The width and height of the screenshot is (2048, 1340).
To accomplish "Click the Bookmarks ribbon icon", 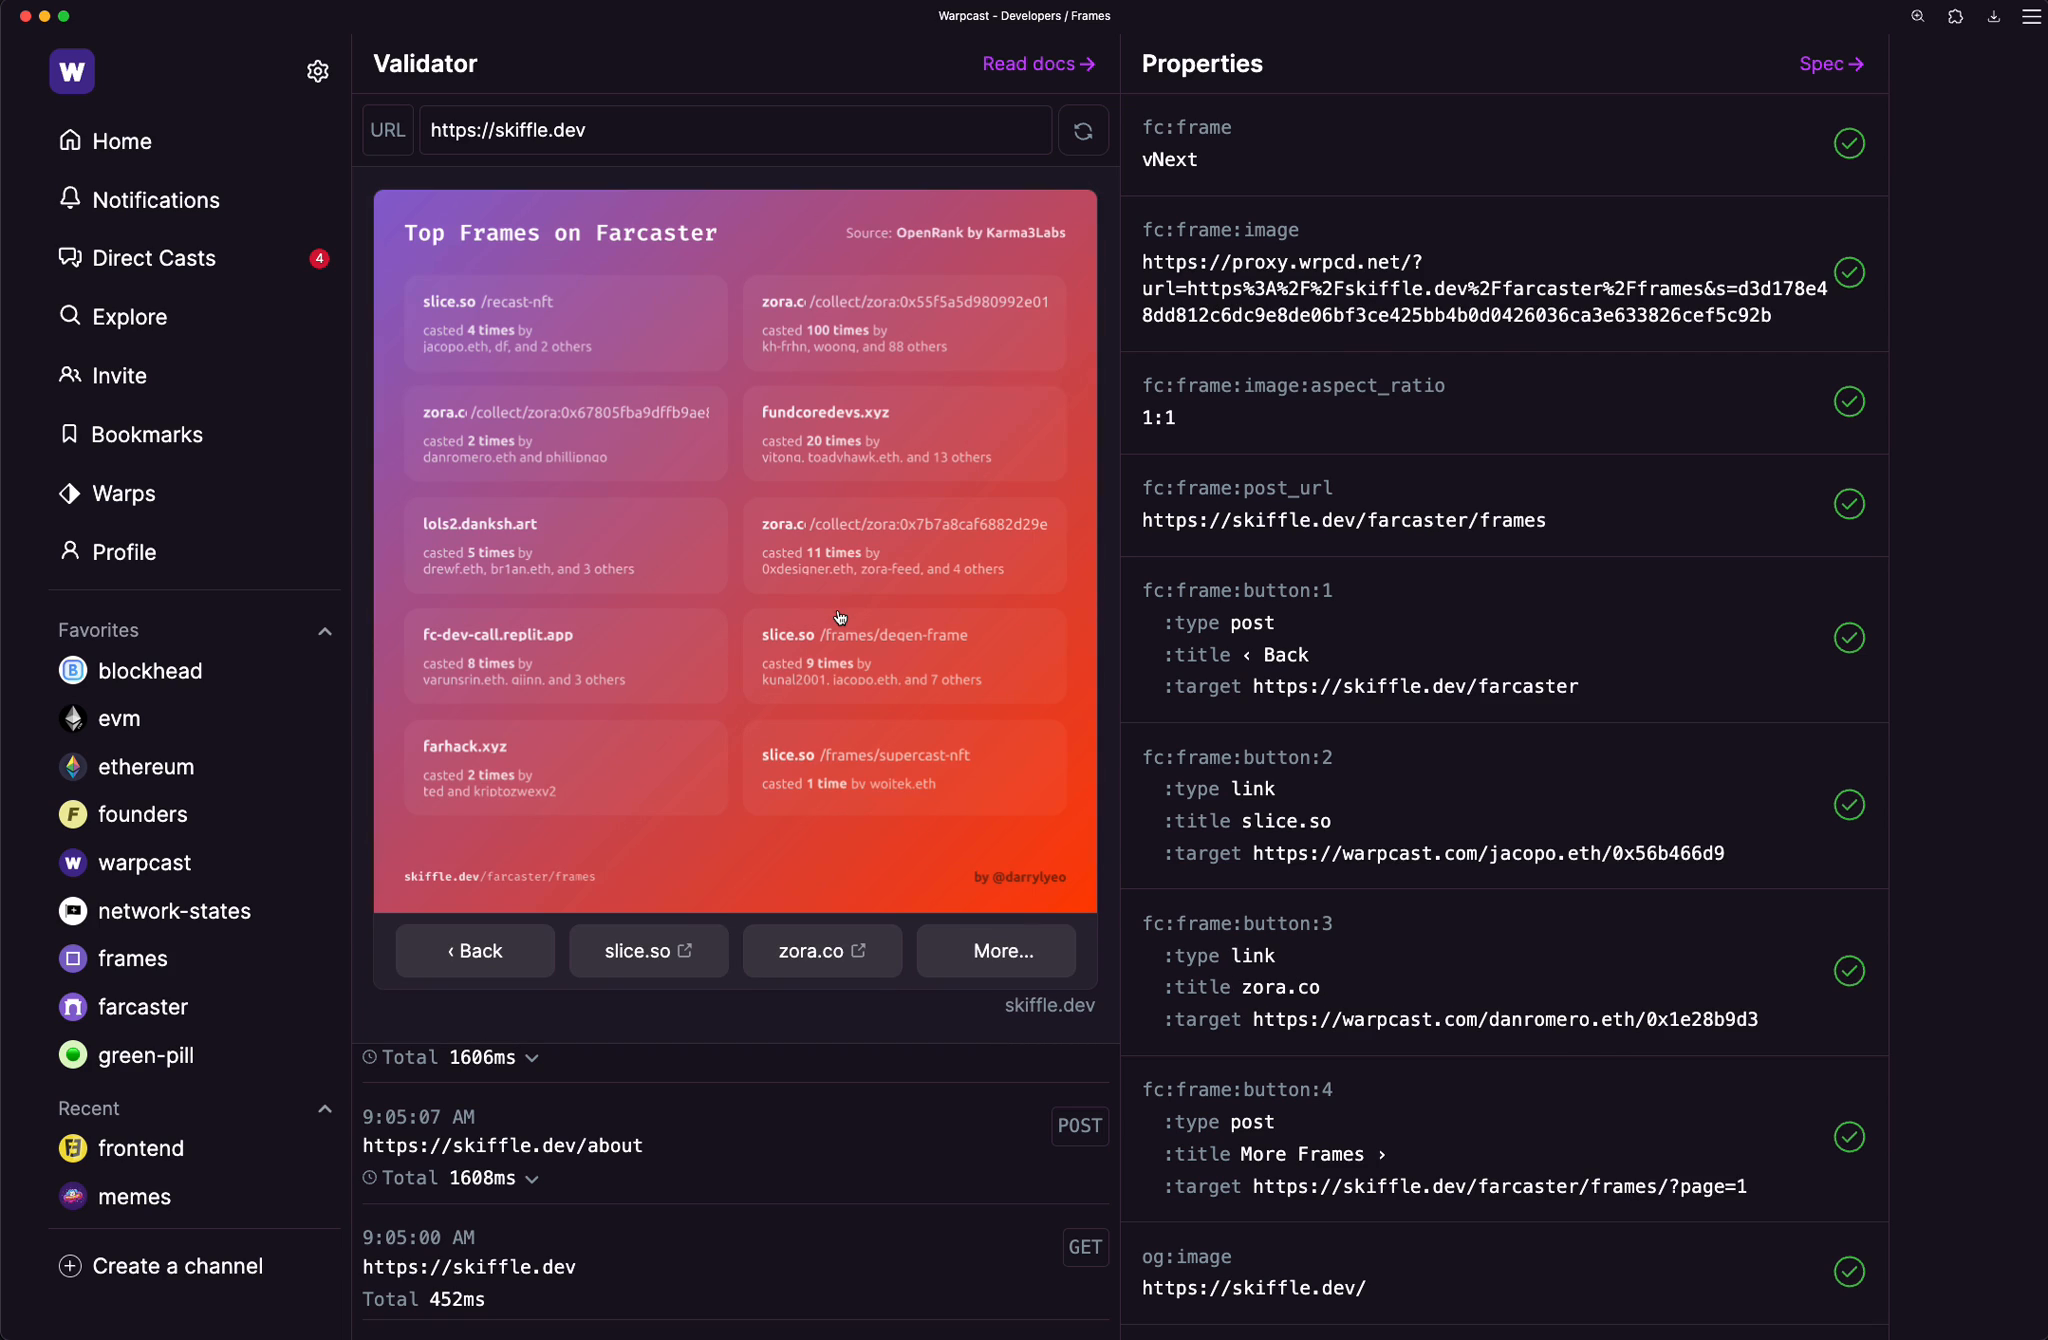I will [x=69, y=433].
